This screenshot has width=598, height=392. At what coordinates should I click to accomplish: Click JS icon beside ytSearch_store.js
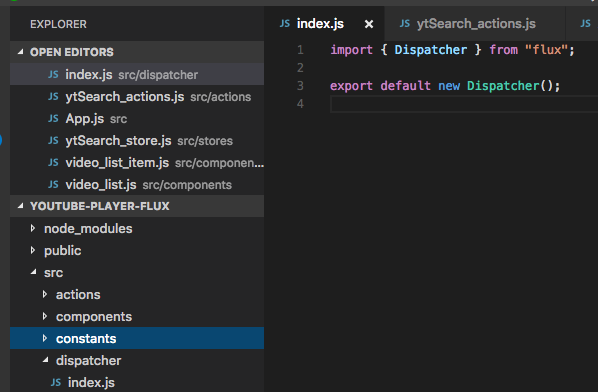[x=53, y=141]
